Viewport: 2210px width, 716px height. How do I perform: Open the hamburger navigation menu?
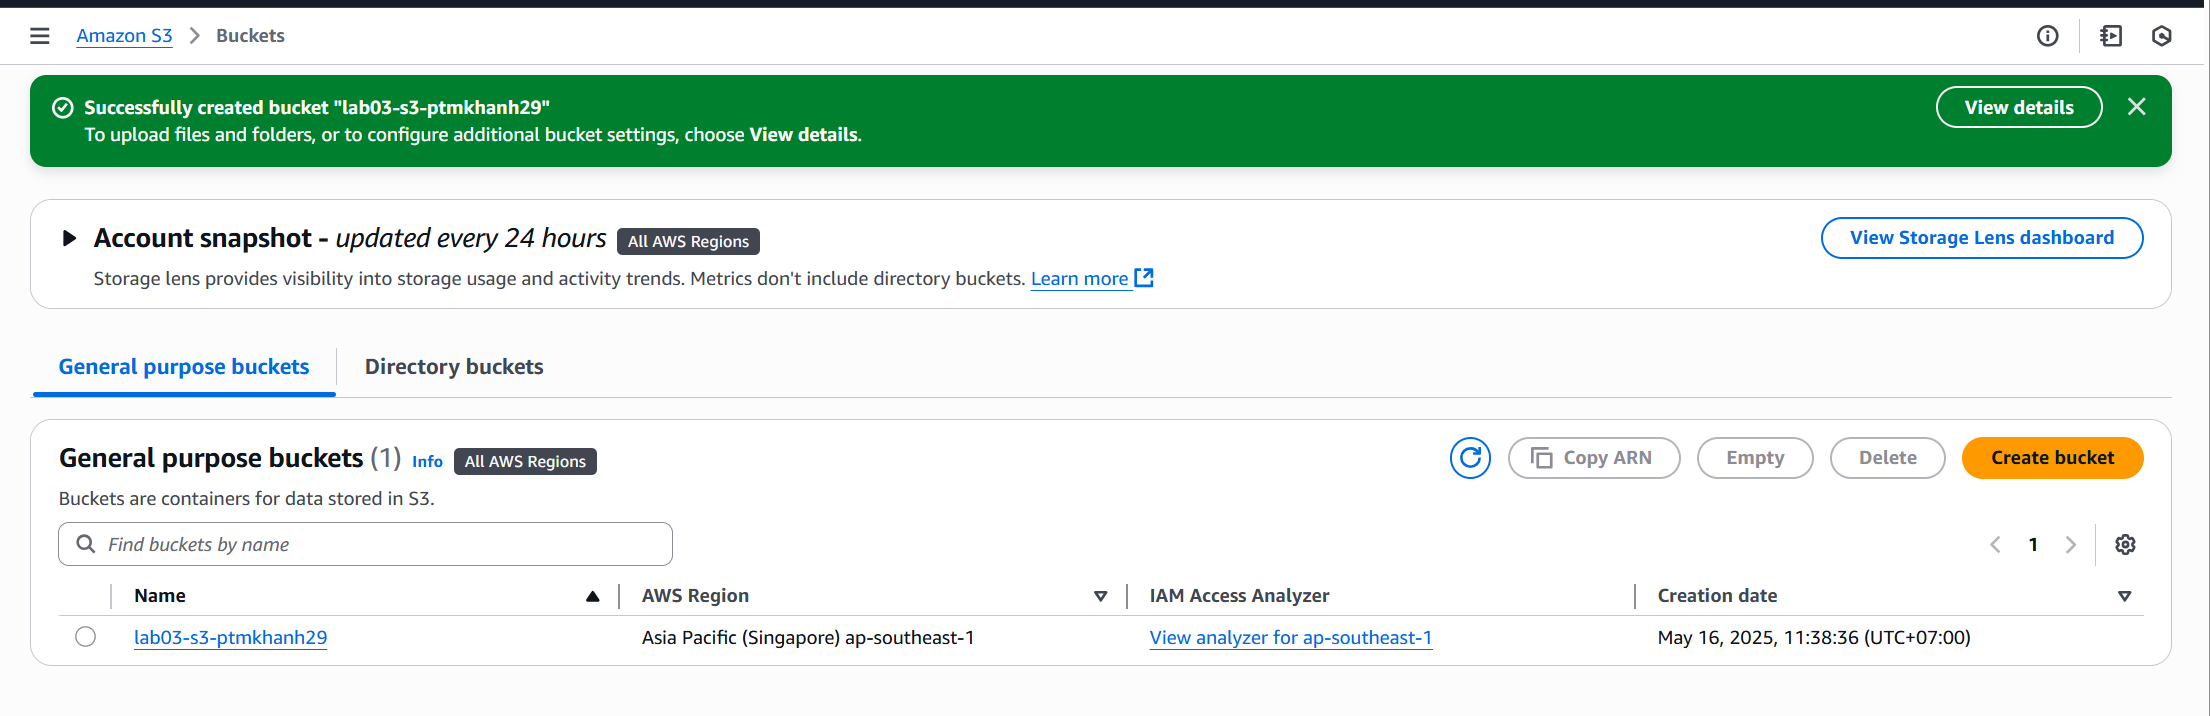tap(40, 36)
